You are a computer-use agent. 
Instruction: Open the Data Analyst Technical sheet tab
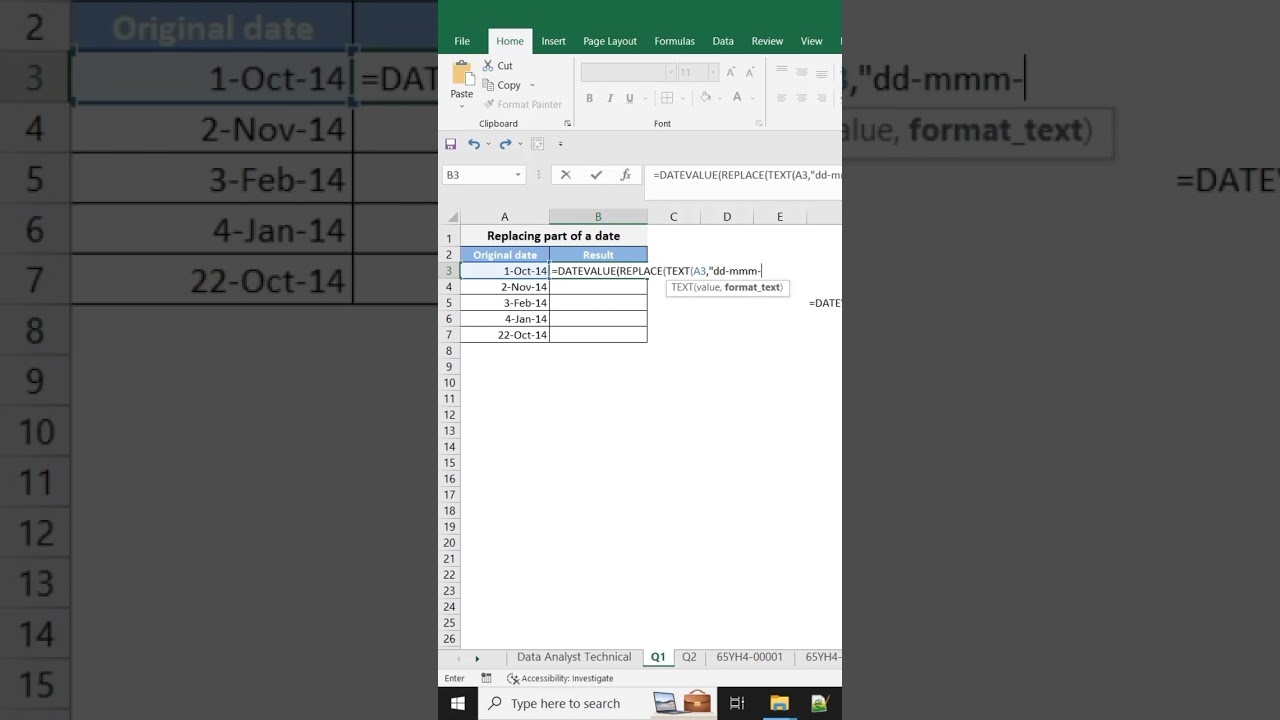coord(574,657)
